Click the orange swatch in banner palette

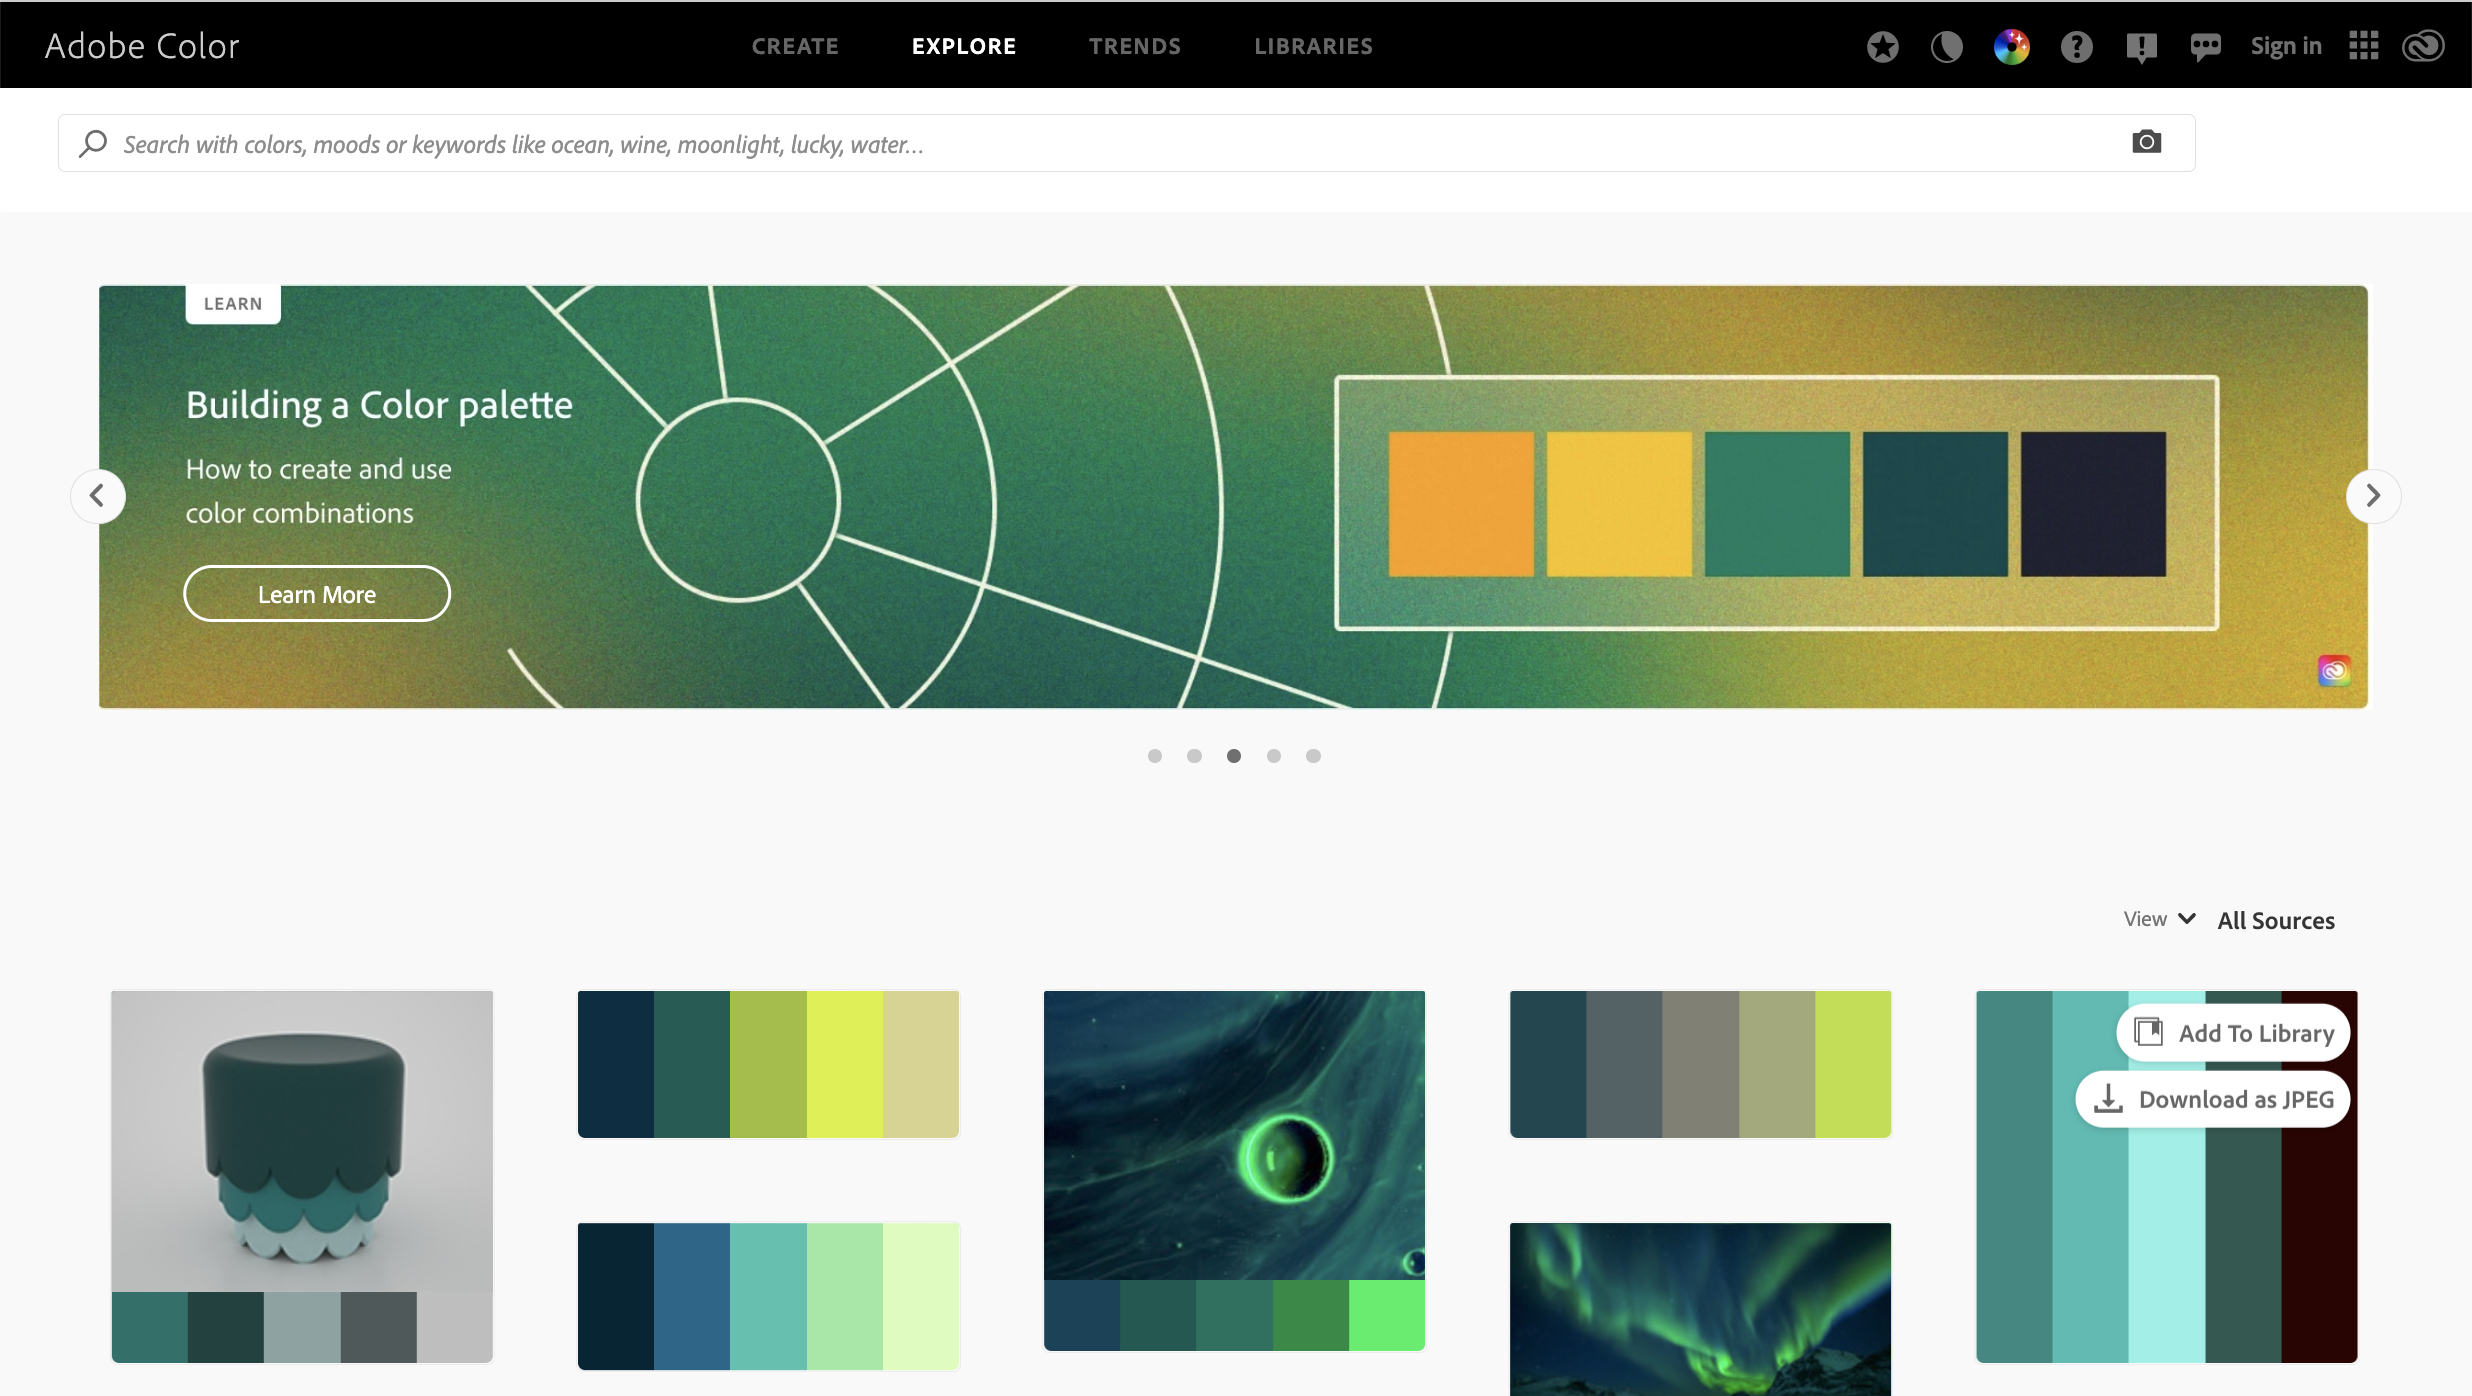(x=1461, y=504)
